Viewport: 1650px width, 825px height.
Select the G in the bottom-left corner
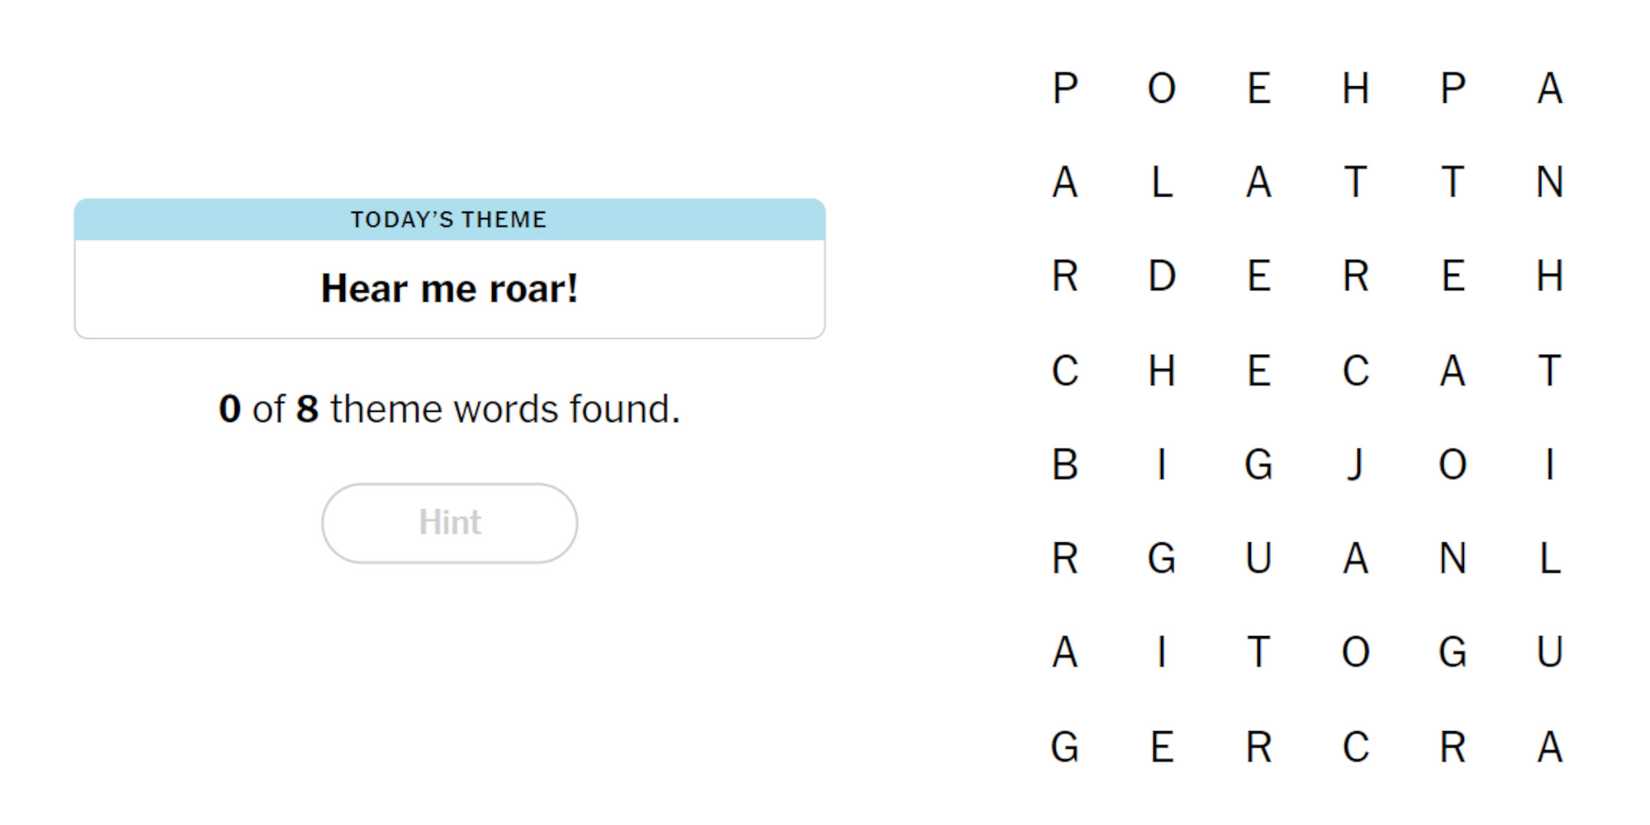click(x=1065, y=747)
